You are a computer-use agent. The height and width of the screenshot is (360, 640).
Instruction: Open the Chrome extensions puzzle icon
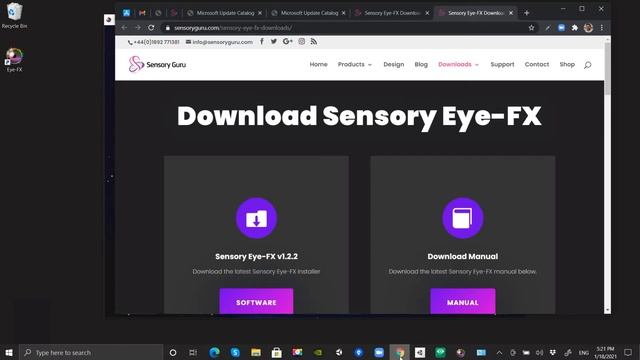click(x=575, y=28)
